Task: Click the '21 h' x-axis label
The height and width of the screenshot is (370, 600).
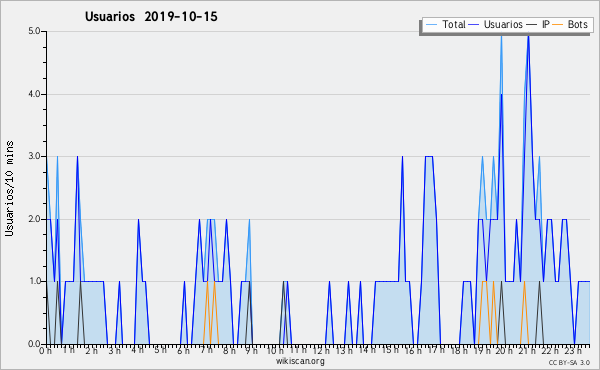Action: 527,350
